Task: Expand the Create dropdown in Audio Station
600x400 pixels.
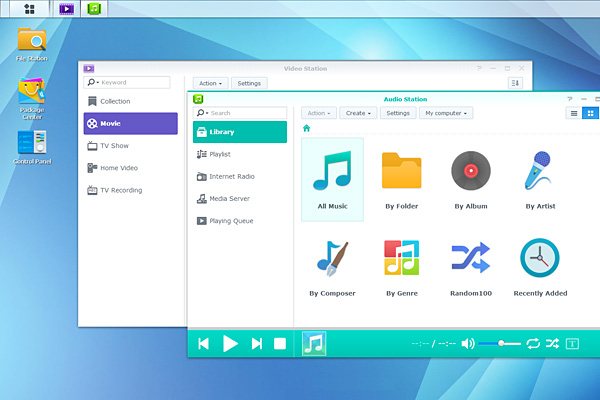Action: 358,113
